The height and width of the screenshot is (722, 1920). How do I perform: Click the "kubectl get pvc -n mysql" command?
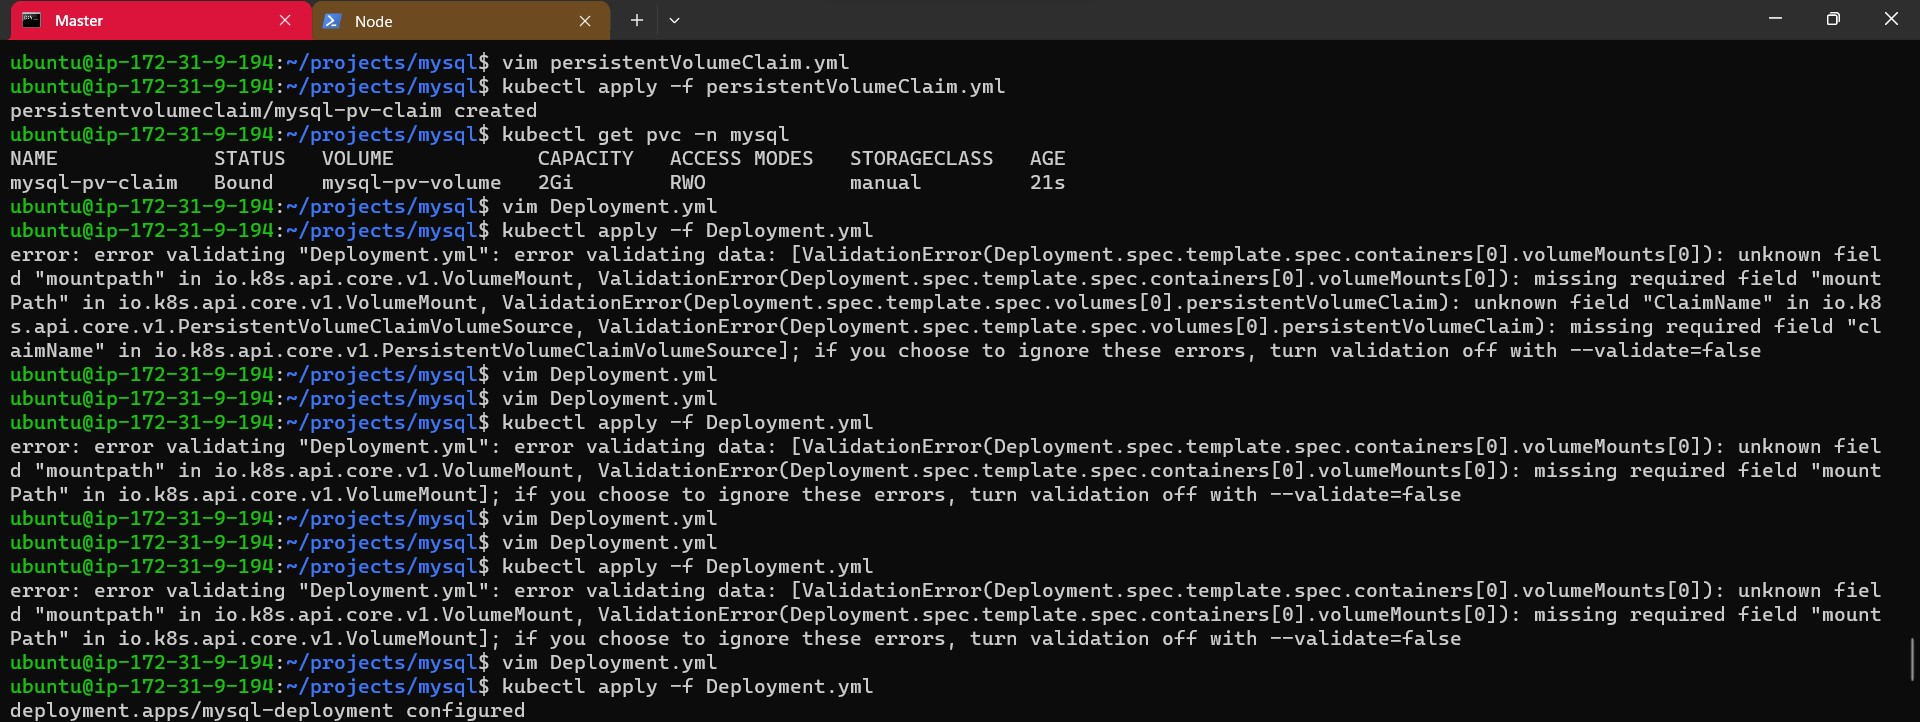click(x=645, y=135)
